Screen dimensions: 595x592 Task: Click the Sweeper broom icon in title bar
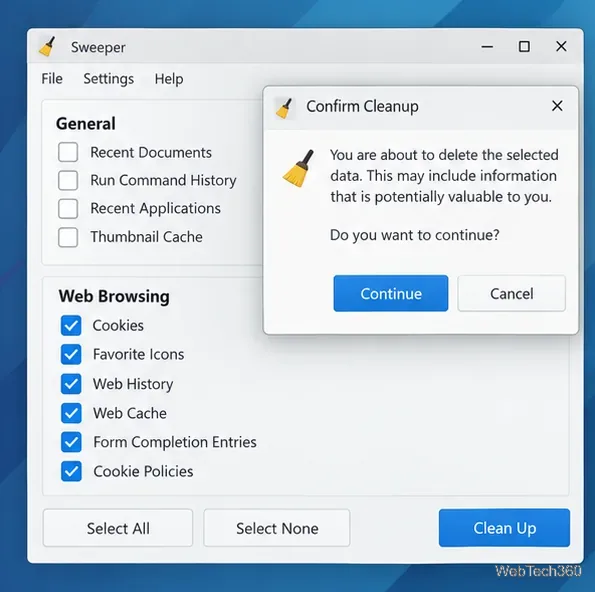(47, 47)
